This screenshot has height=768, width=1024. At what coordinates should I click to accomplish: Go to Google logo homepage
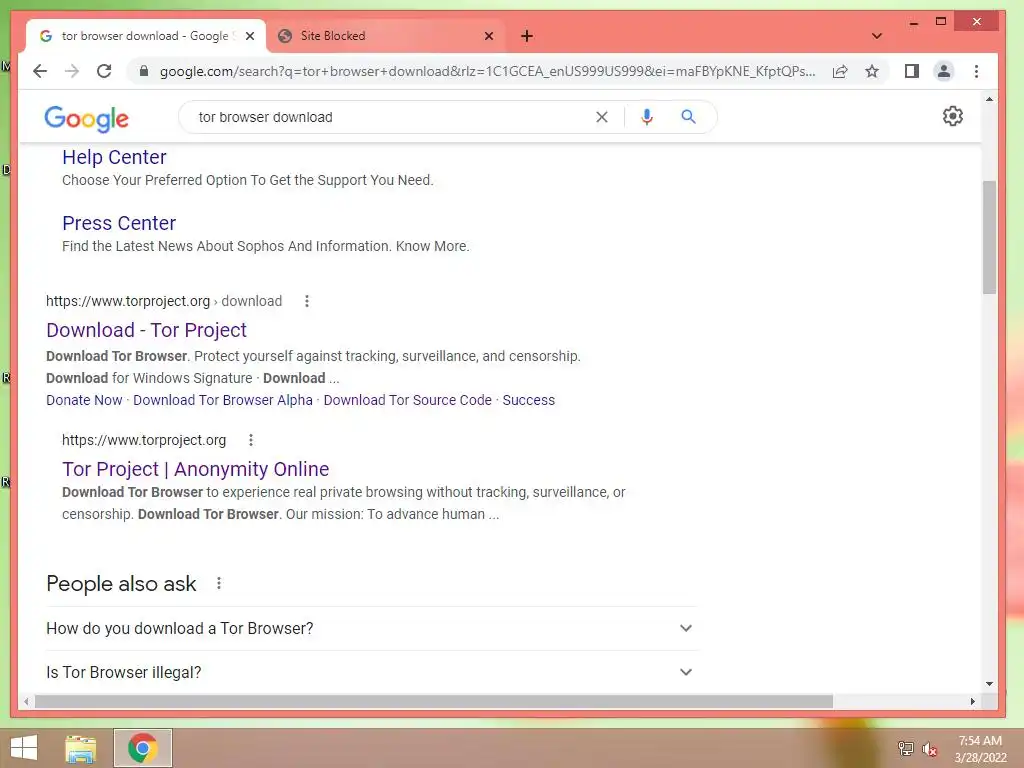[x=86, y=119]
